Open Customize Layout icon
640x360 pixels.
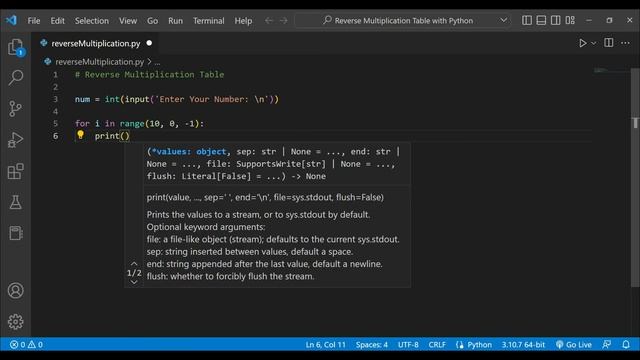(x=570, y=20)
